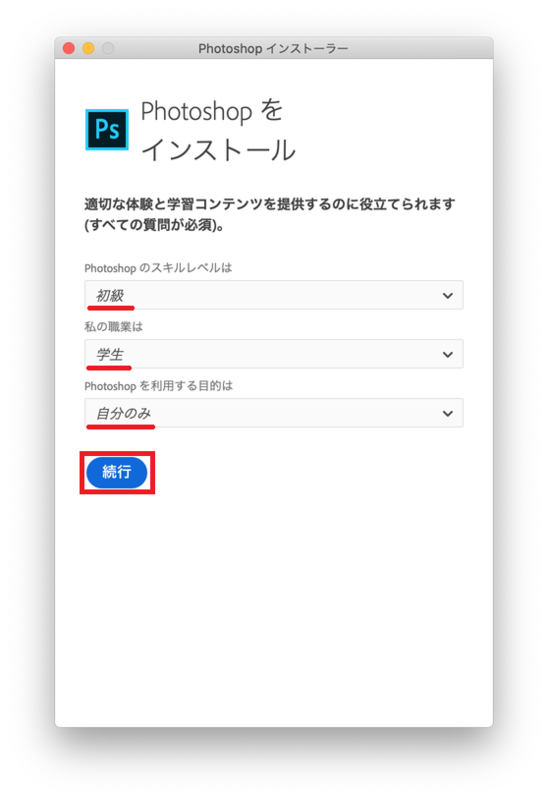The width and height of the screenshot is (548, 800).
Task: Click the 私の職業は label
Action: (x=113, y=327)
